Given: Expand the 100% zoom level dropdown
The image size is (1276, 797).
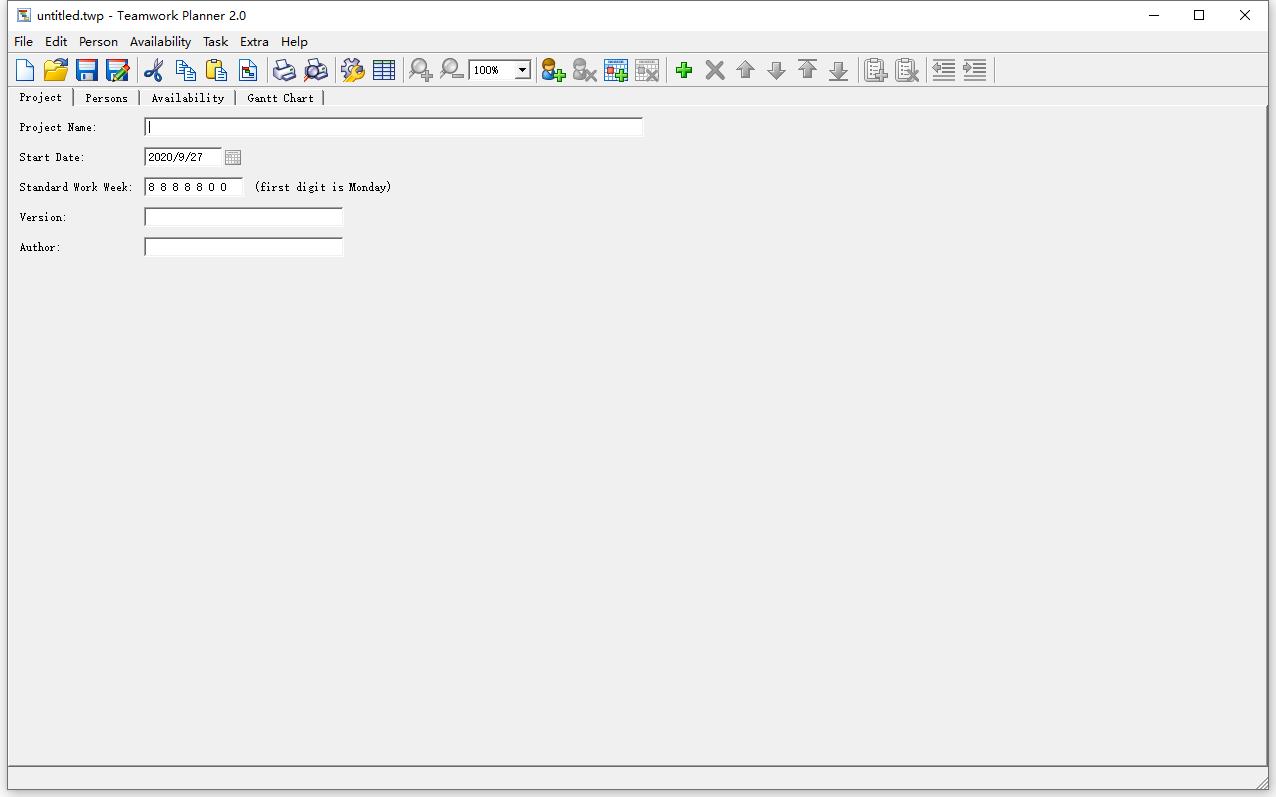Looking at the screenshot, I should (522, 70).
